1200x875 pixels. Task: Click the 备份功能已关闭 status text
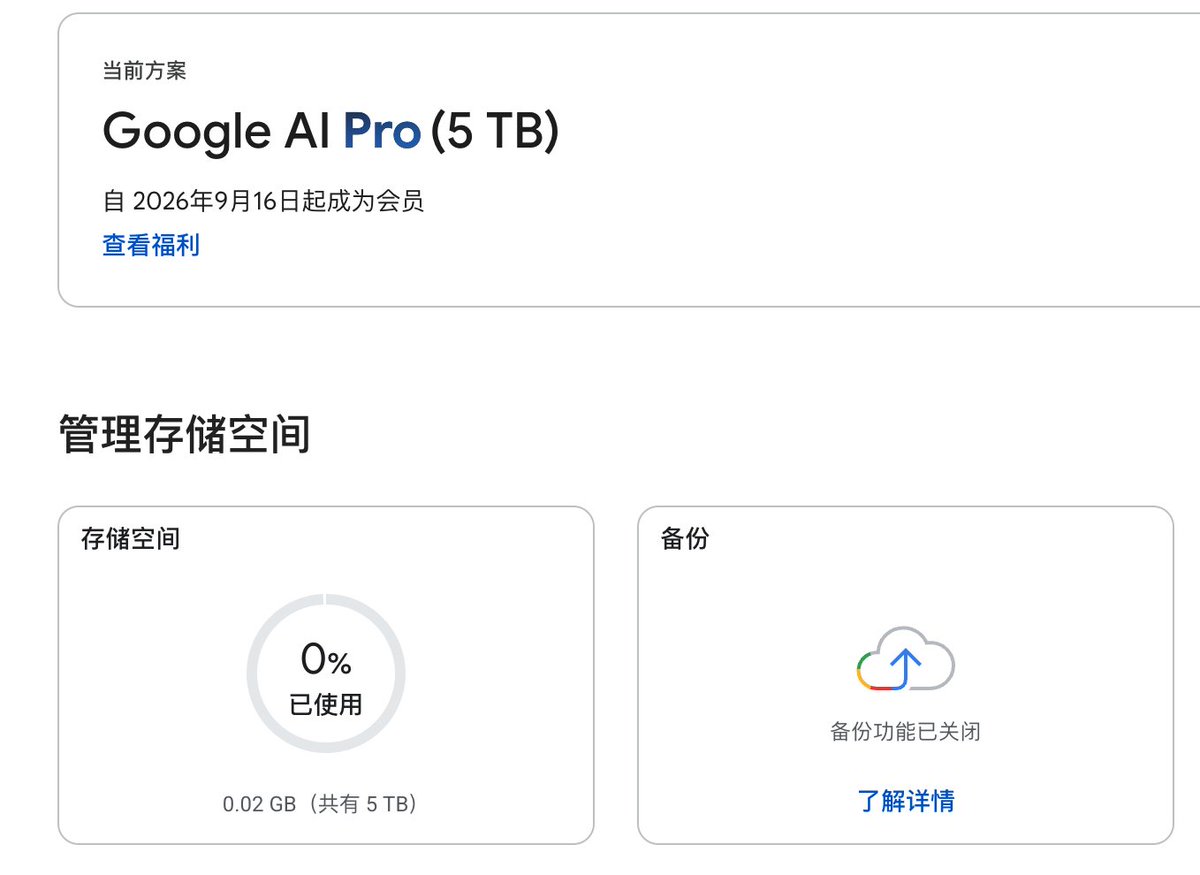tap(905, 732)
